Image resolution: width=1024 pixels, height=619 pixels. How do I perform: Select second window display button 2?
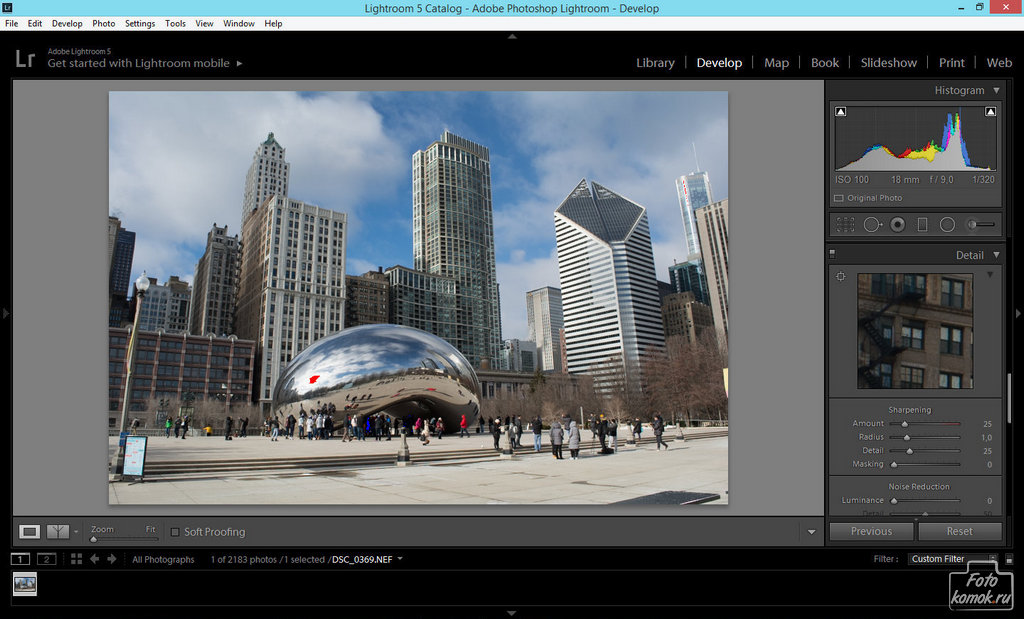point(46,559)
